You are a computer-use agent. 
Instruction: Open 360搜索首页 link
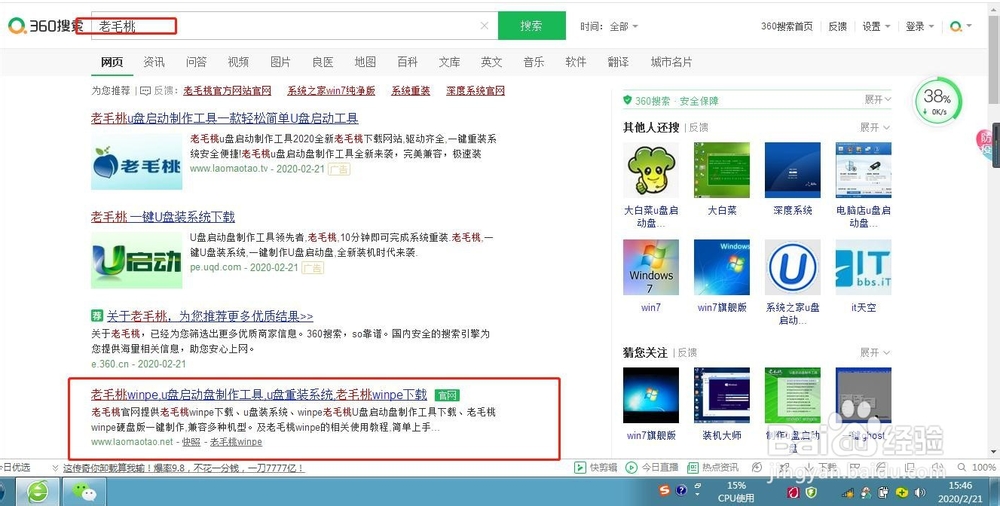pos(786,26)
